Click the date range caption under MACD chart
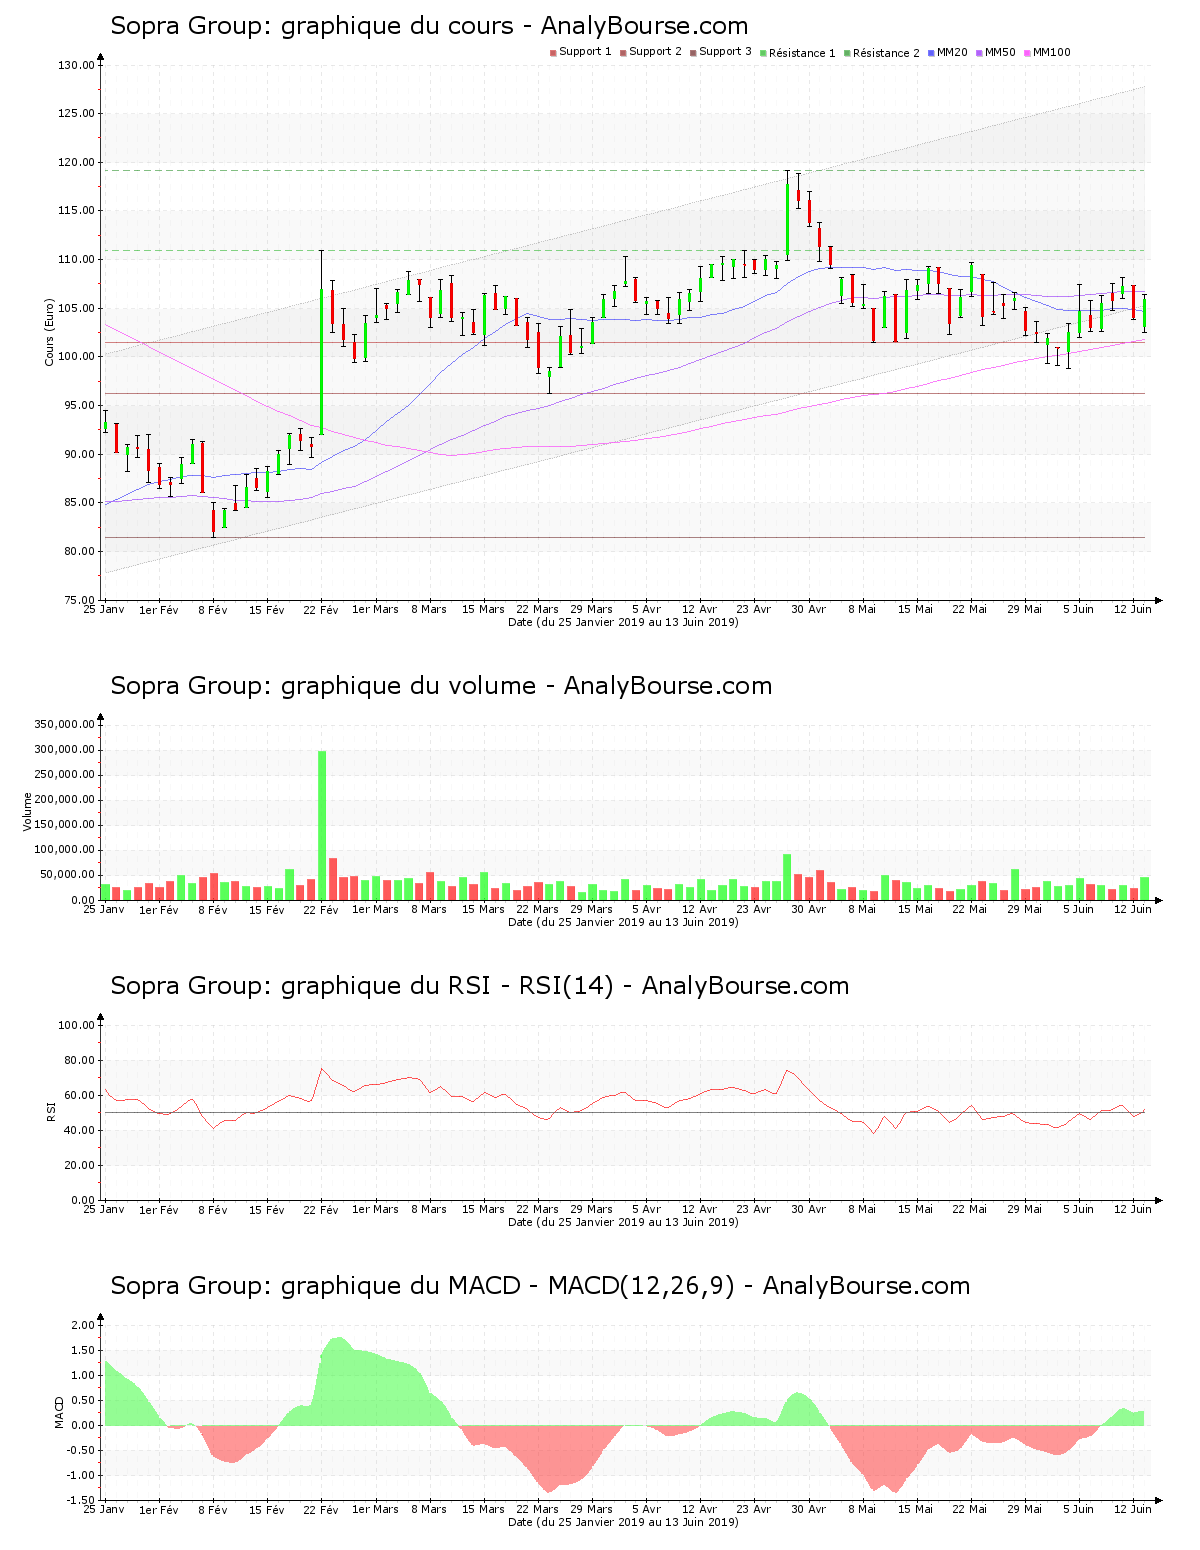The height and width of the screenshot is (1550, 1200). pos(623,1522)
